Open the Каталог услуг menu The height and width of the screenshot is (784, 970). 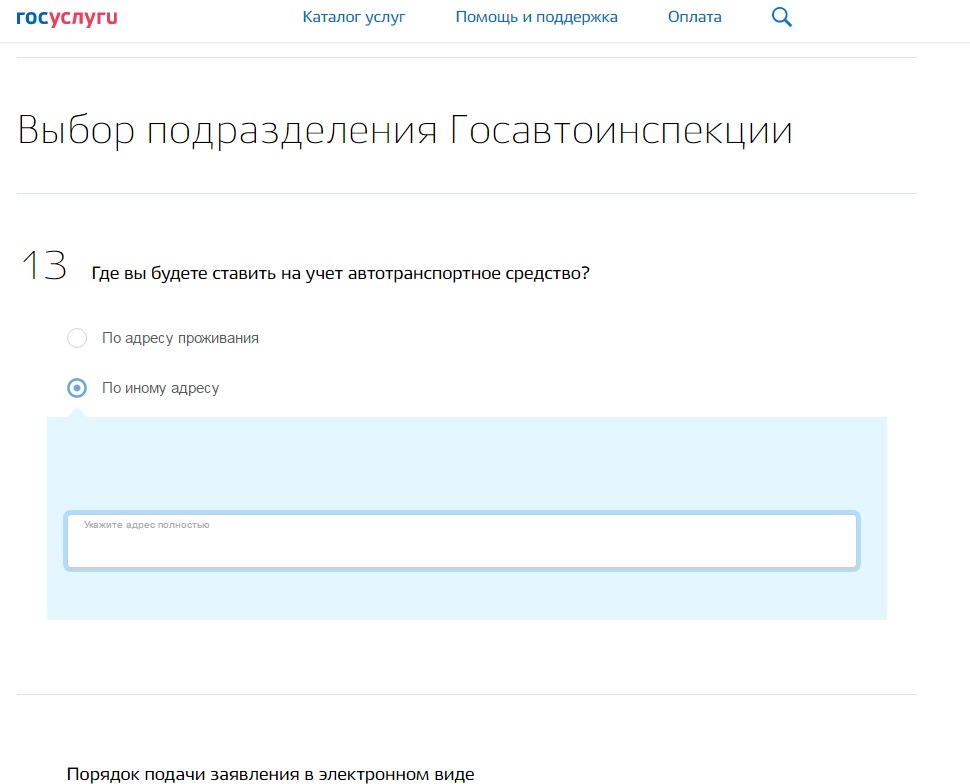pos(354,17)
